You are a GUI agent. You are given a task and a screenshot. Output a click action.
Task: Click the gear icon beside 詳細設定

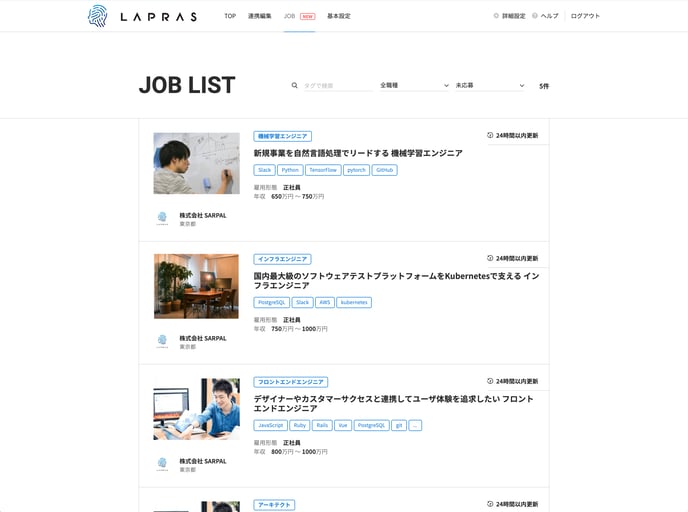(x=496, y=16)
